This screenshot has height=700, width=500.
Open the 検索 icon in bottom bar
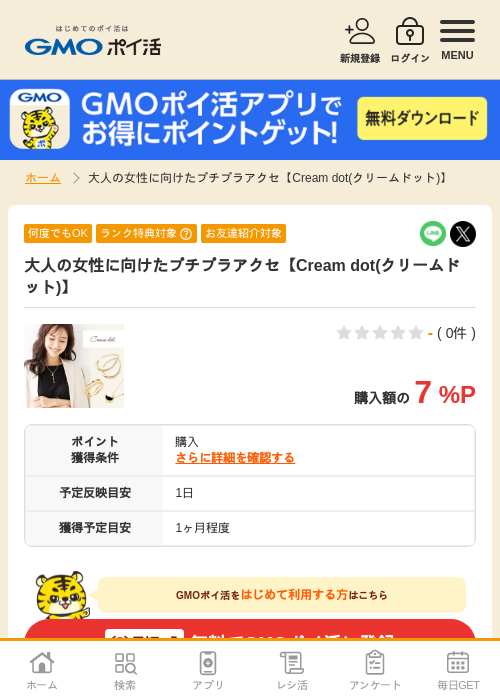click(x=125, y=663)
